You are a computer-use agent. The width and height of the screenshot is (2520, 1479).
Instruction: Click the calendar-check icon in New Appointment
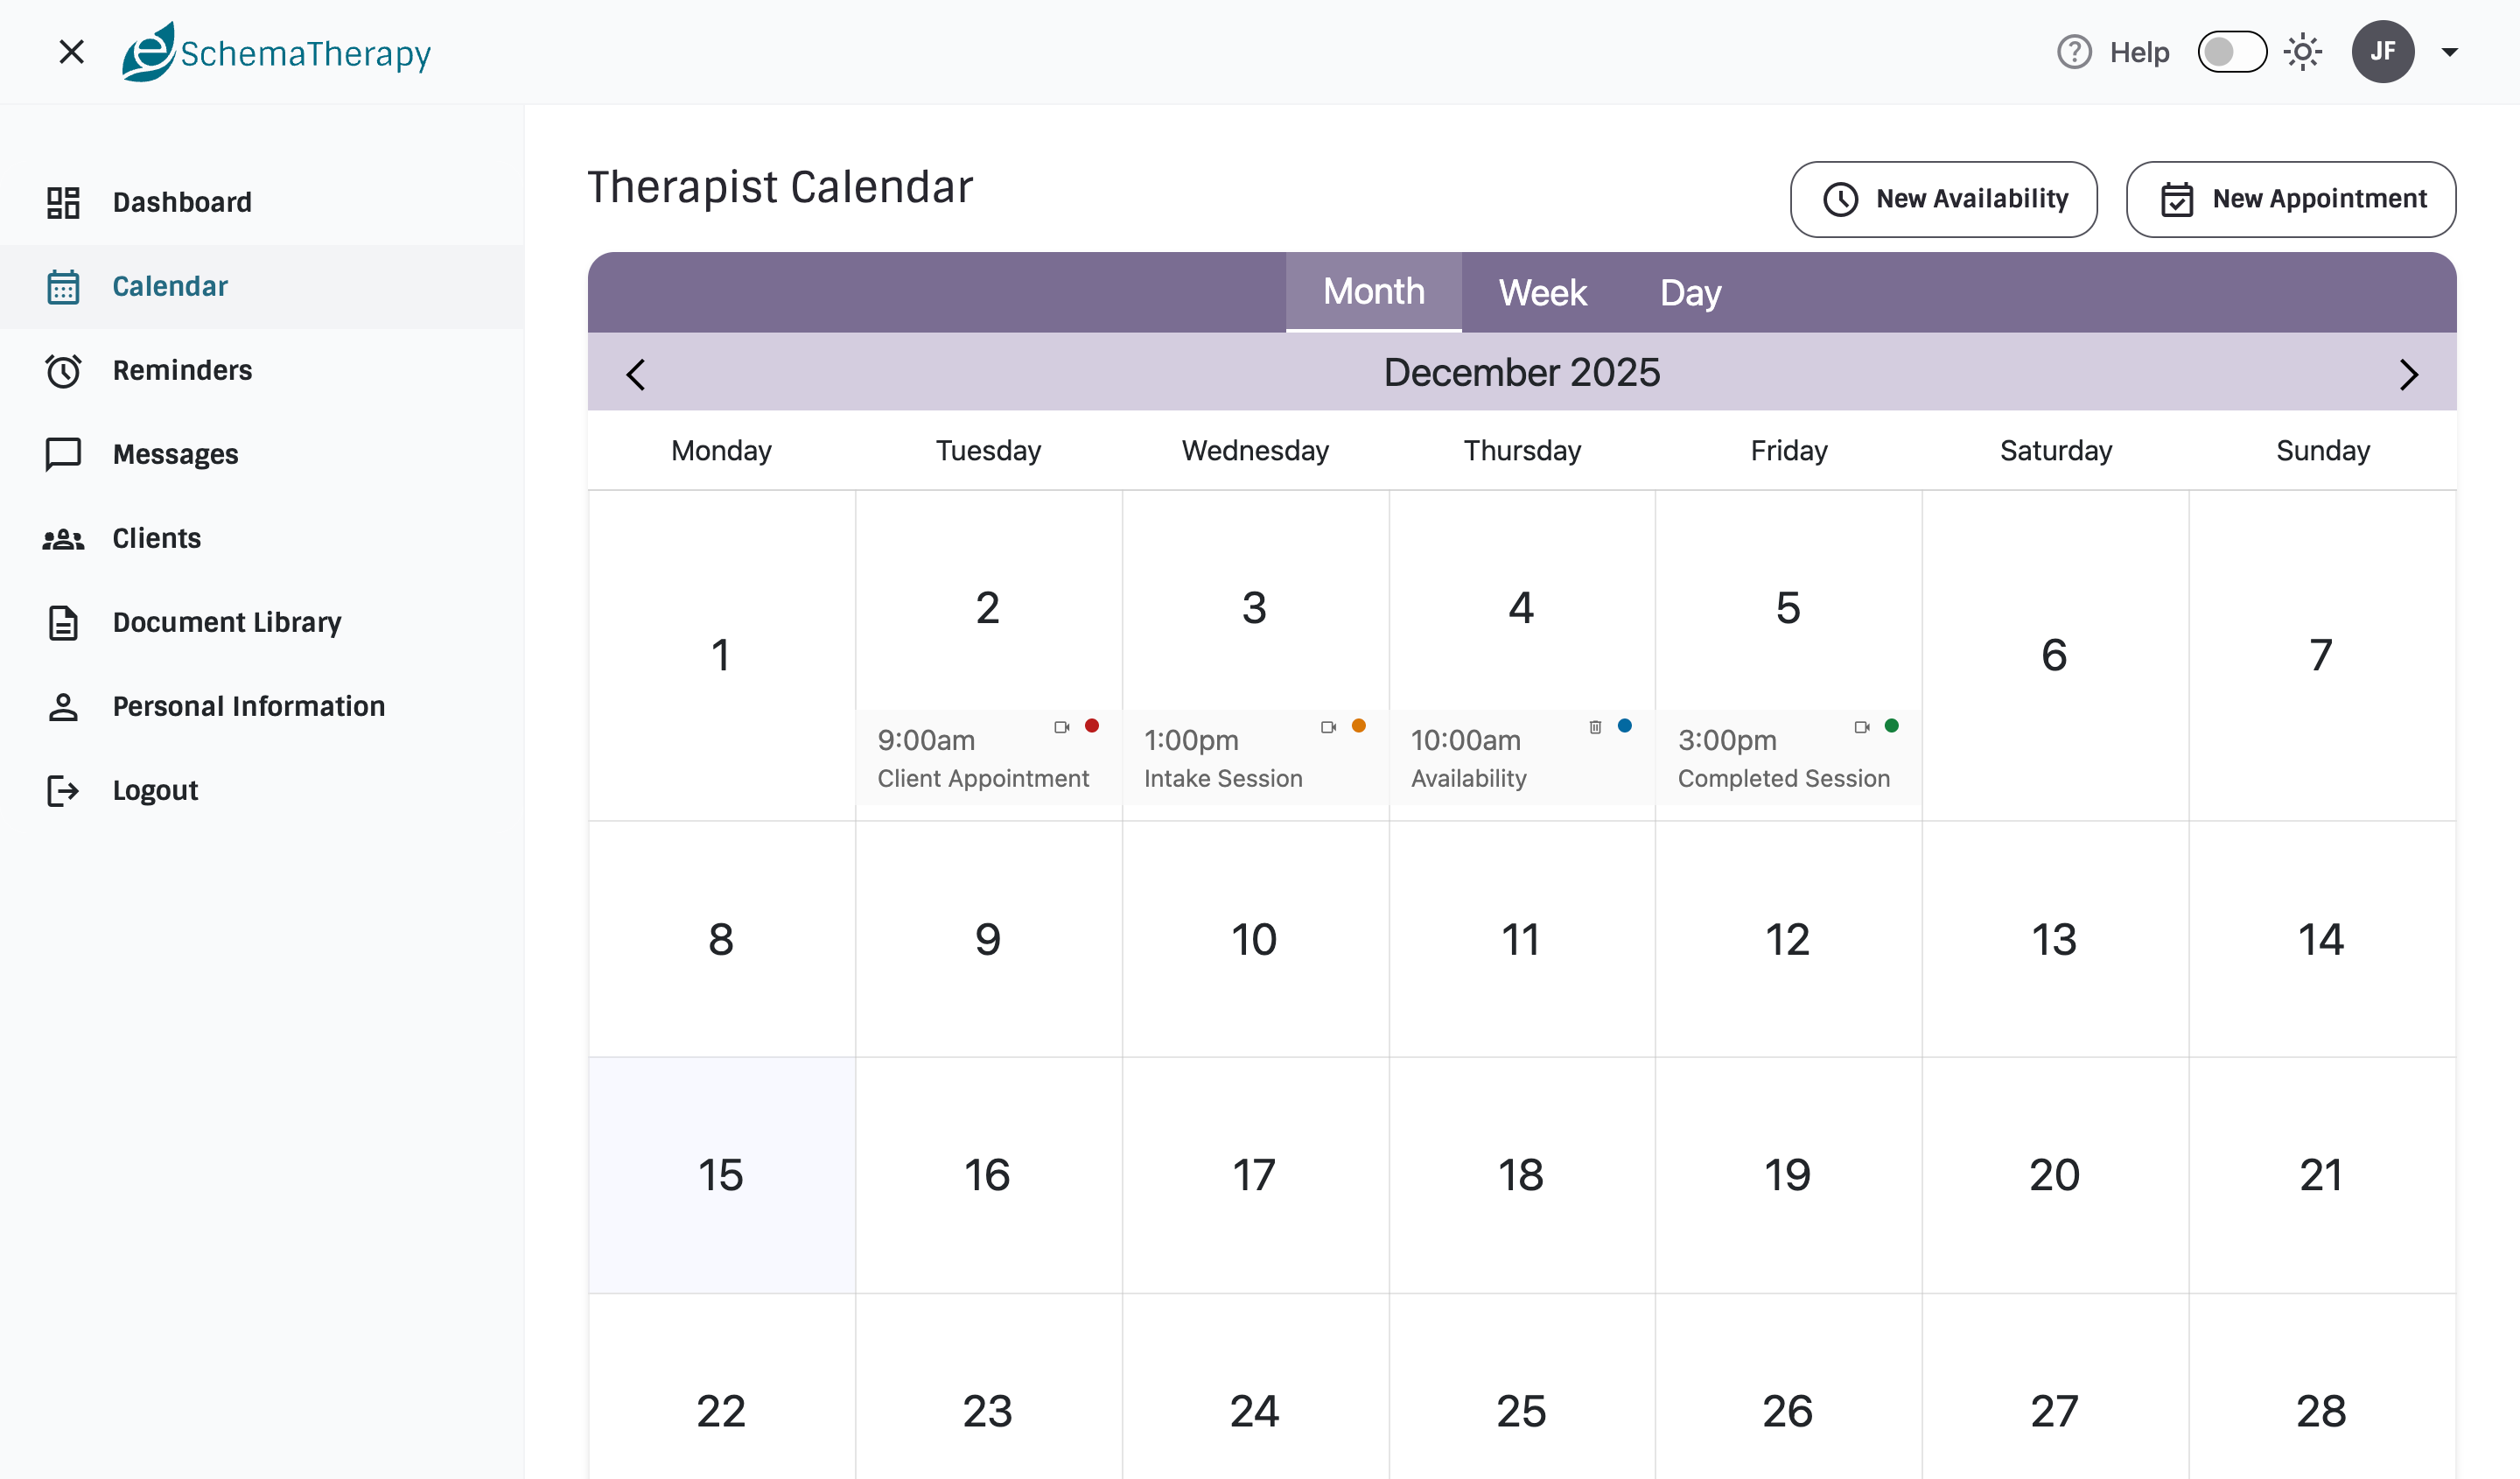point(2176,199)
